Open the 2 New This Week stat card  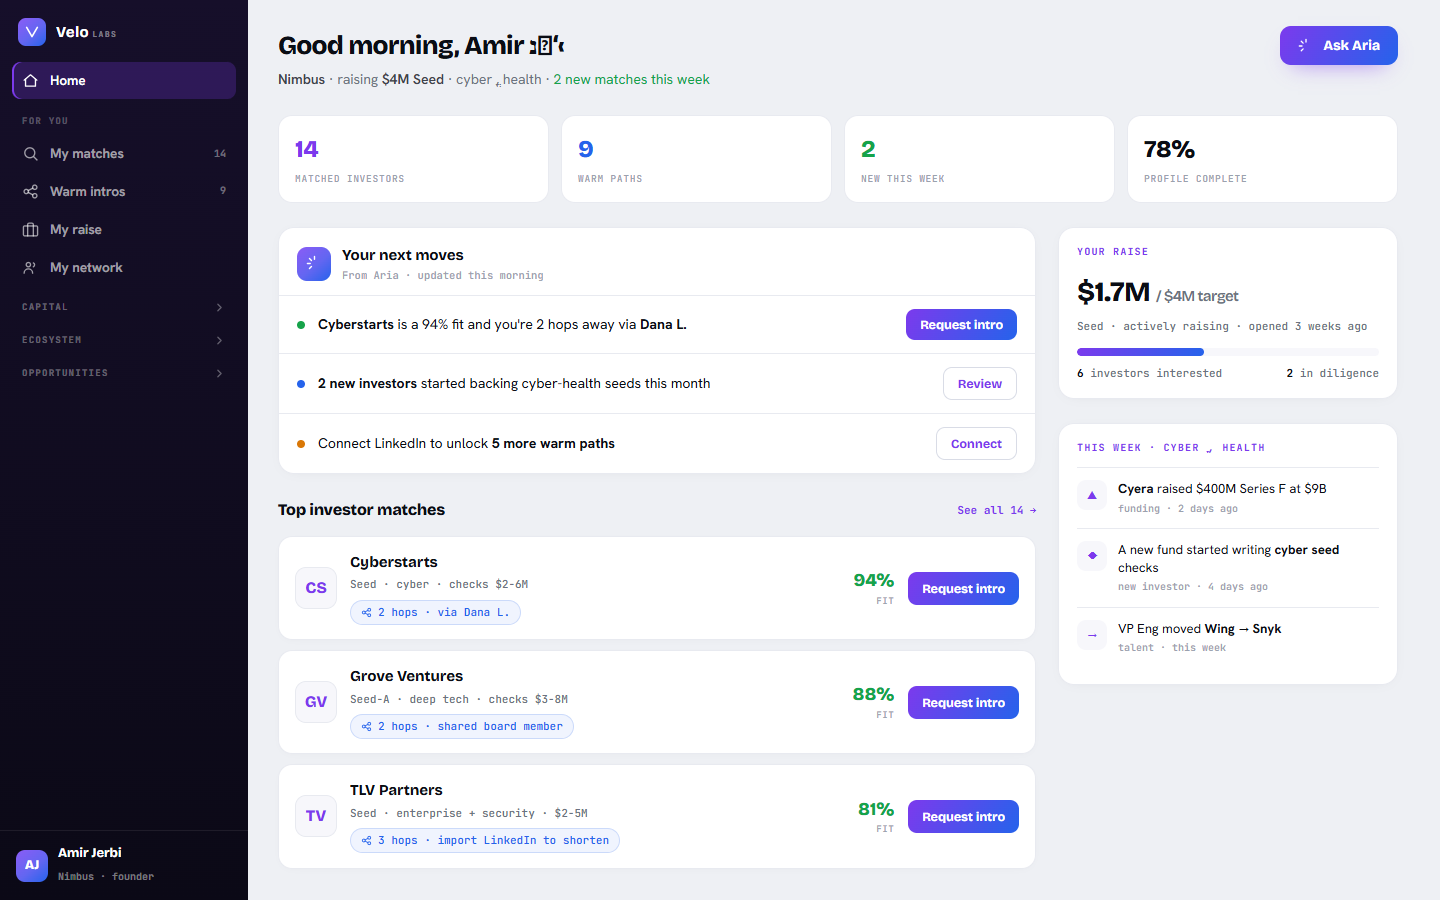[x=979, y=159]
